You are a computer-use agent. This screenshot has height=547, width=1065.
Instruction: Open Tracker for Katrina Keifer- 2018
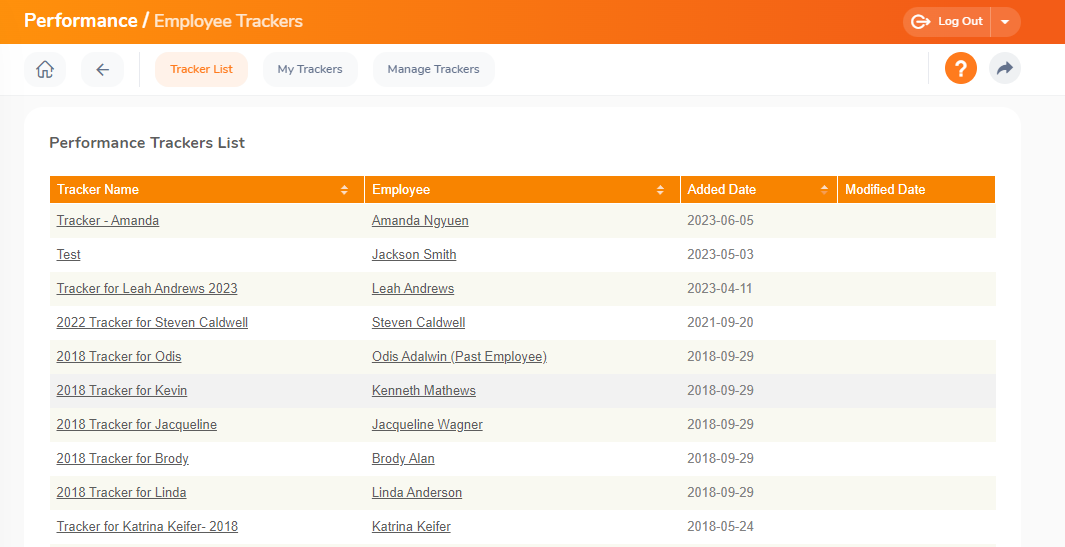147,526
